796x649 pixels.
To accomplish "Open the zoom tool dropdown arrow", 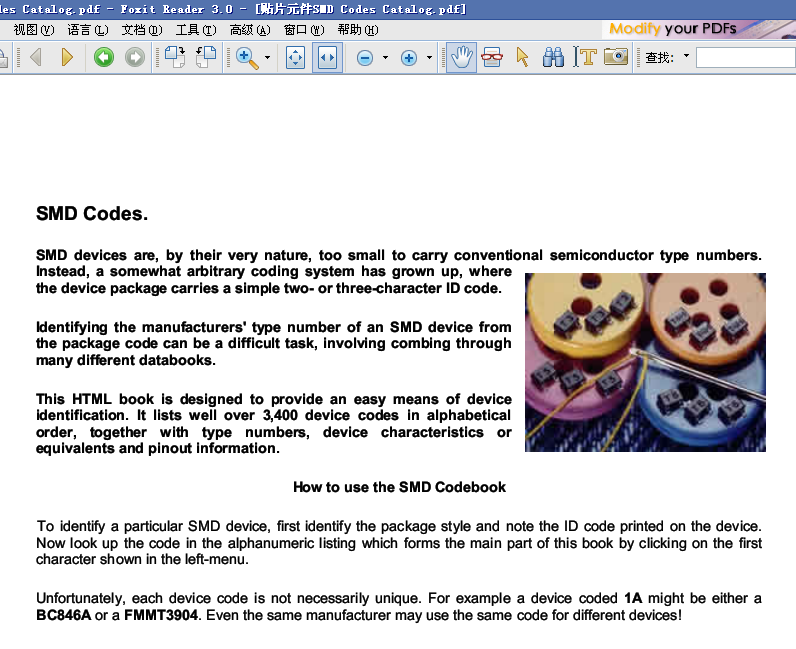I will pyautogui.click(x=268, y=57).
